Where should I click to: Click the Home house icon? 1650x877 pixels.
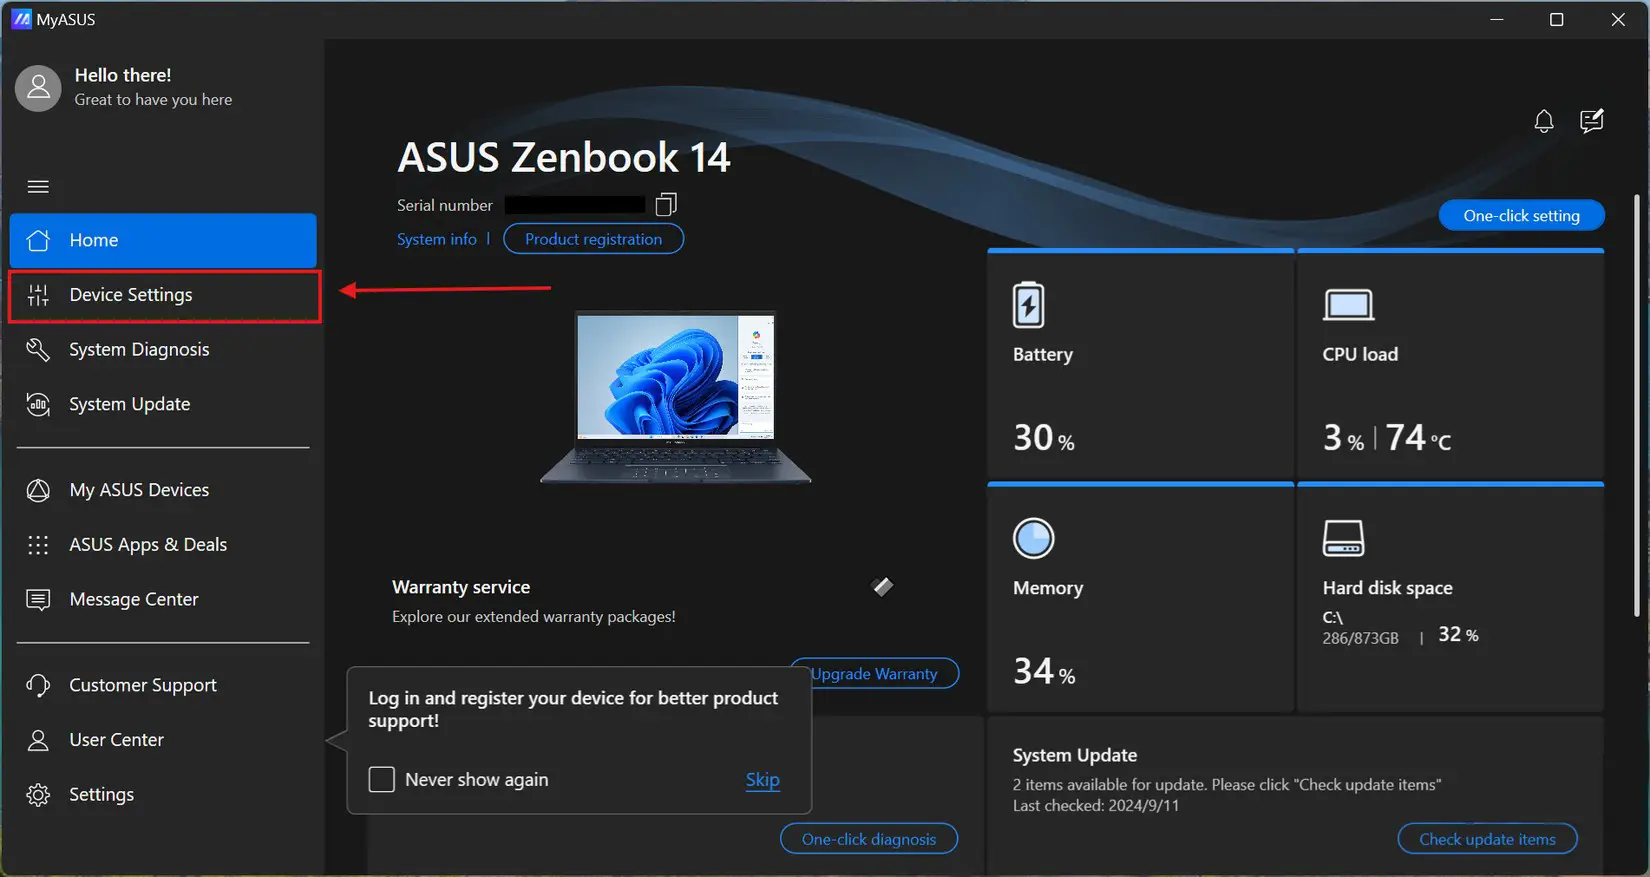[x=38, y=240]
